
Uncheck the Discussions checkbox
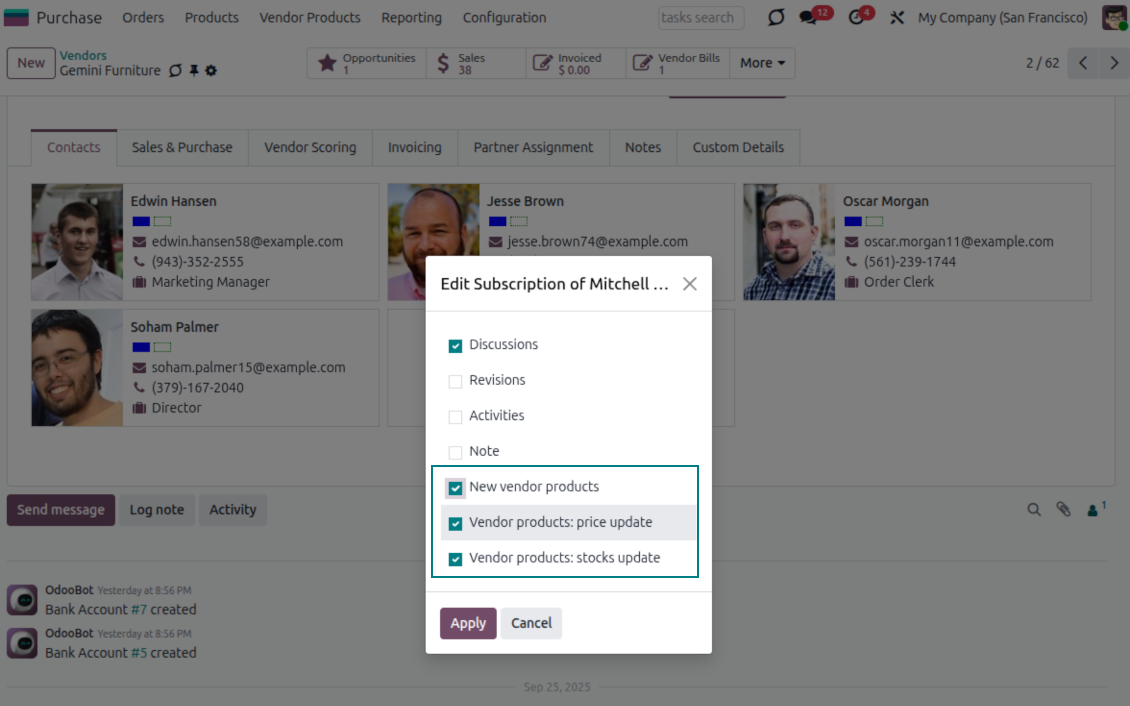coord(455,345)
